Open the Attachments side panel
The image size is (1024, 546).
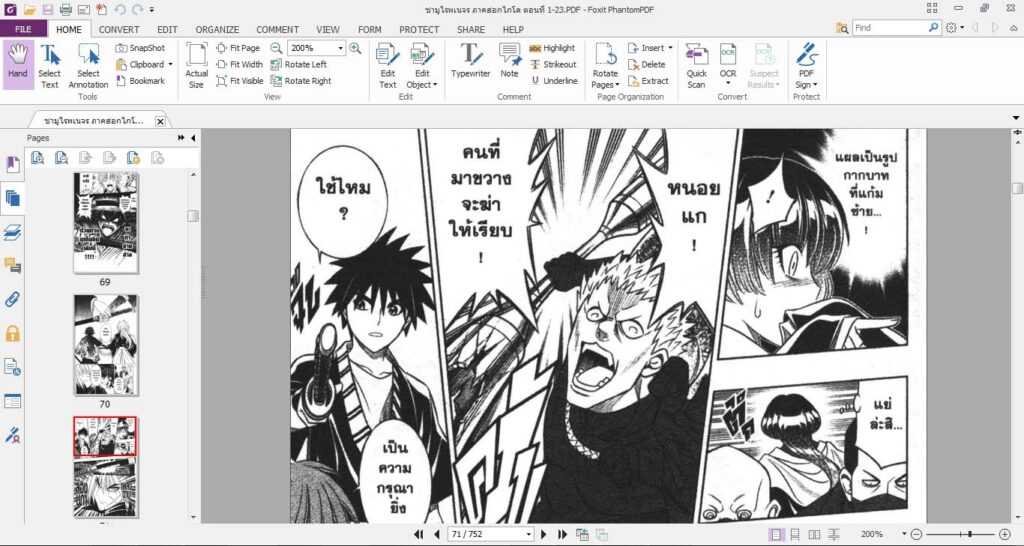[x=12, y=300]
